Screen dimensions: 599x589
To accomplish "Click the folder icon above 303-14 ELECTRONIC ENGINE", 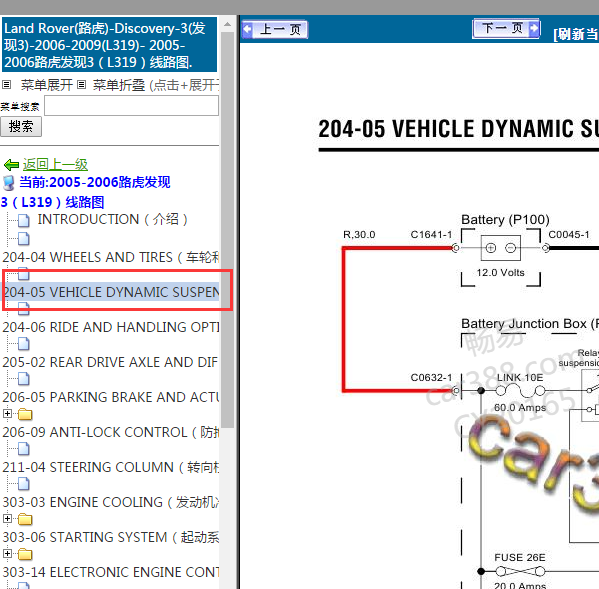I will pos(25,554).
